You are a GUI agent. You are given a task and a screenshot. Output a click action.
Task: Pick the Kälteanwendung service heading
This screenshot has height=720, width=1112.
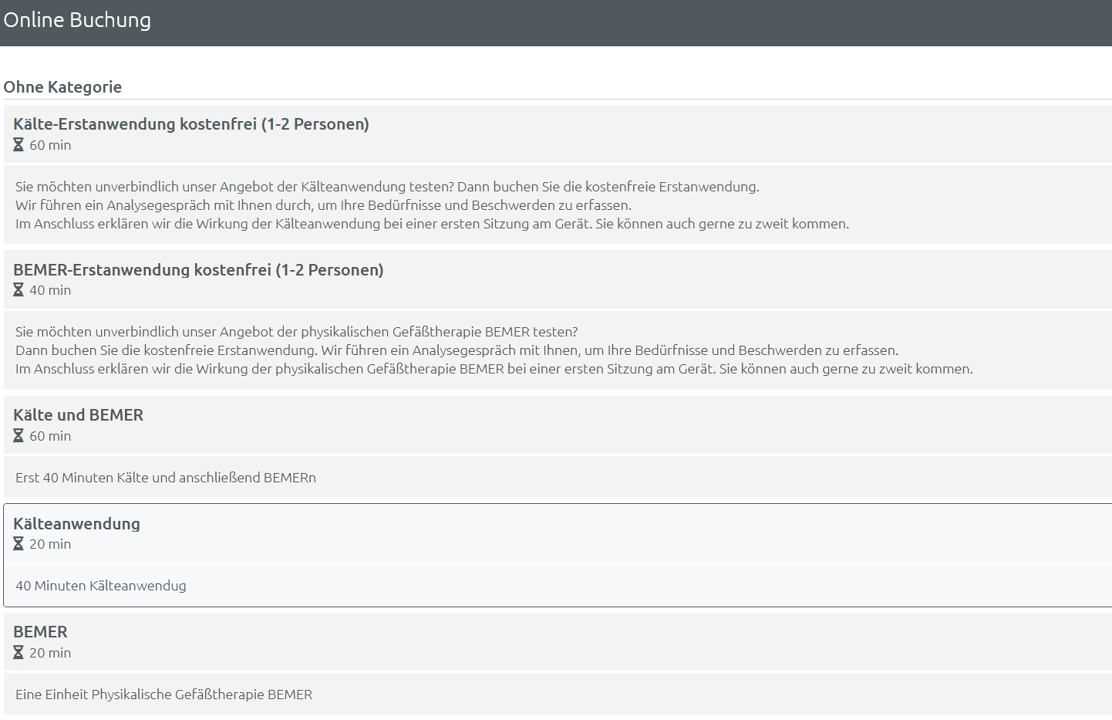(77, 523)
